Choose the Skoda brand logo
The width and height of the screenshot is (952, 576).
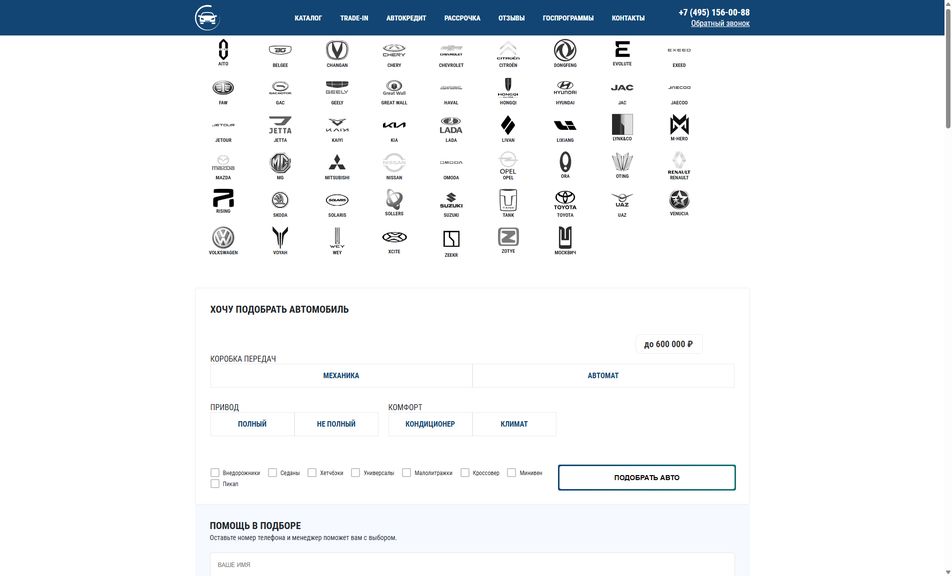coord(280,200)
